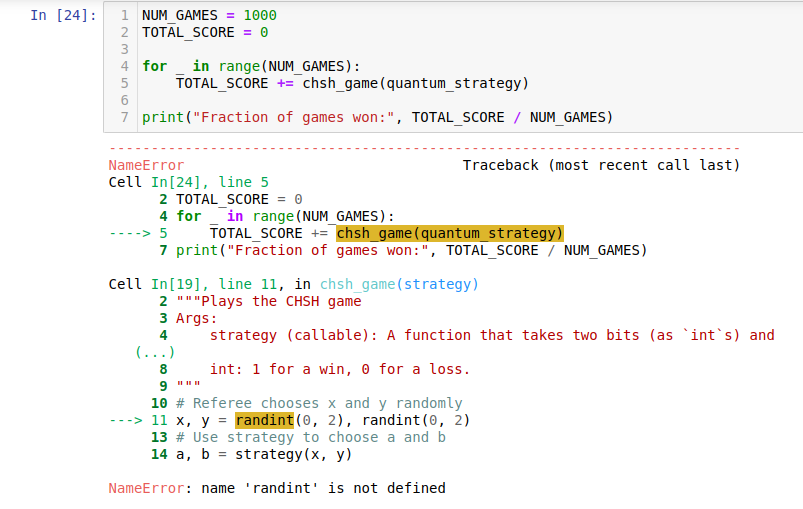The image size is (803, 509).
Task: Click the highlighted randint in the traceback
Action: [264, 420]
